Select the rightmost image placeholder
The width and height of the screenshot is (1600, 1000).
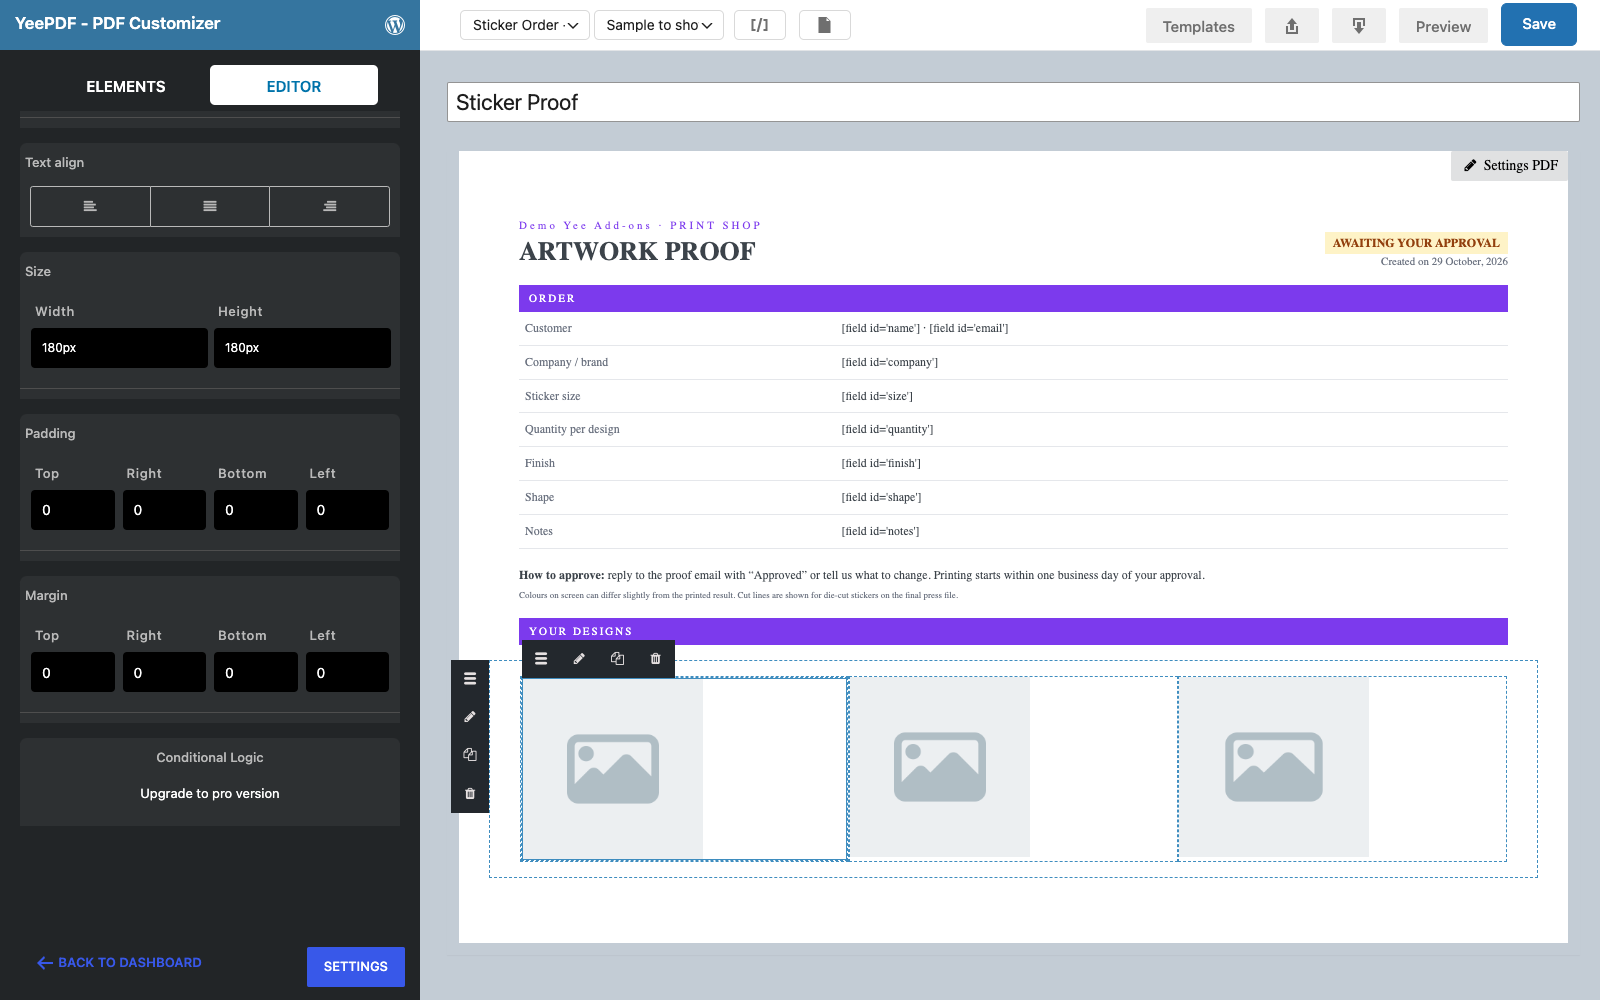1274,767
